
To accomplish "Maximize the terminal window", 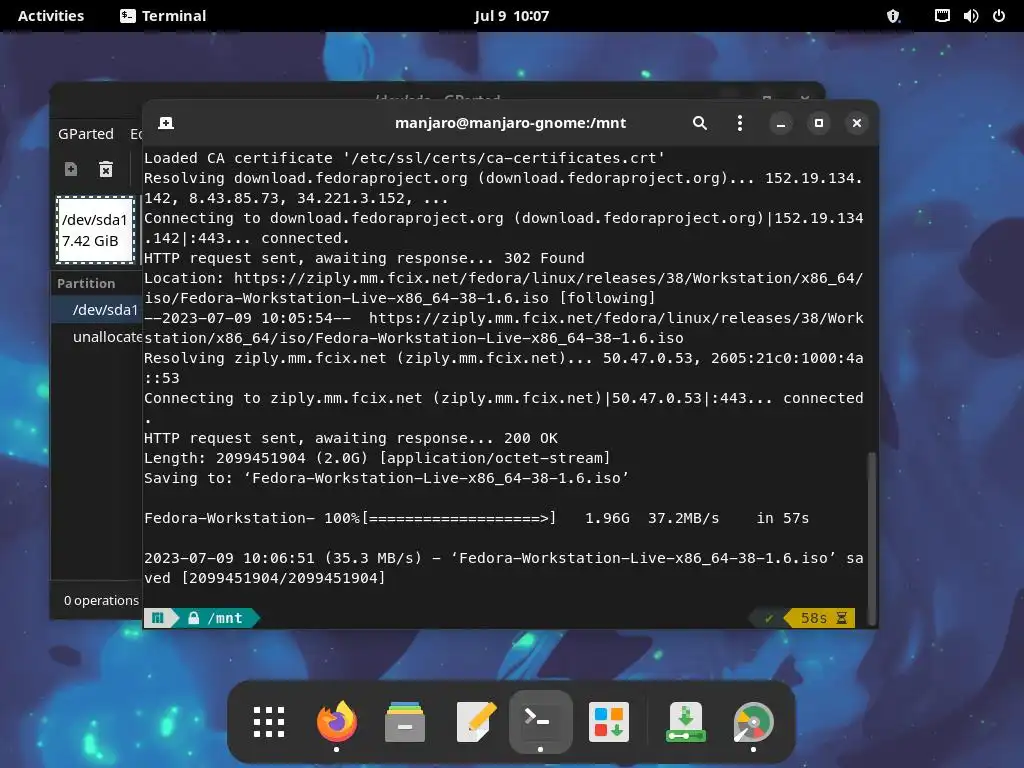I will pos(818,123).
